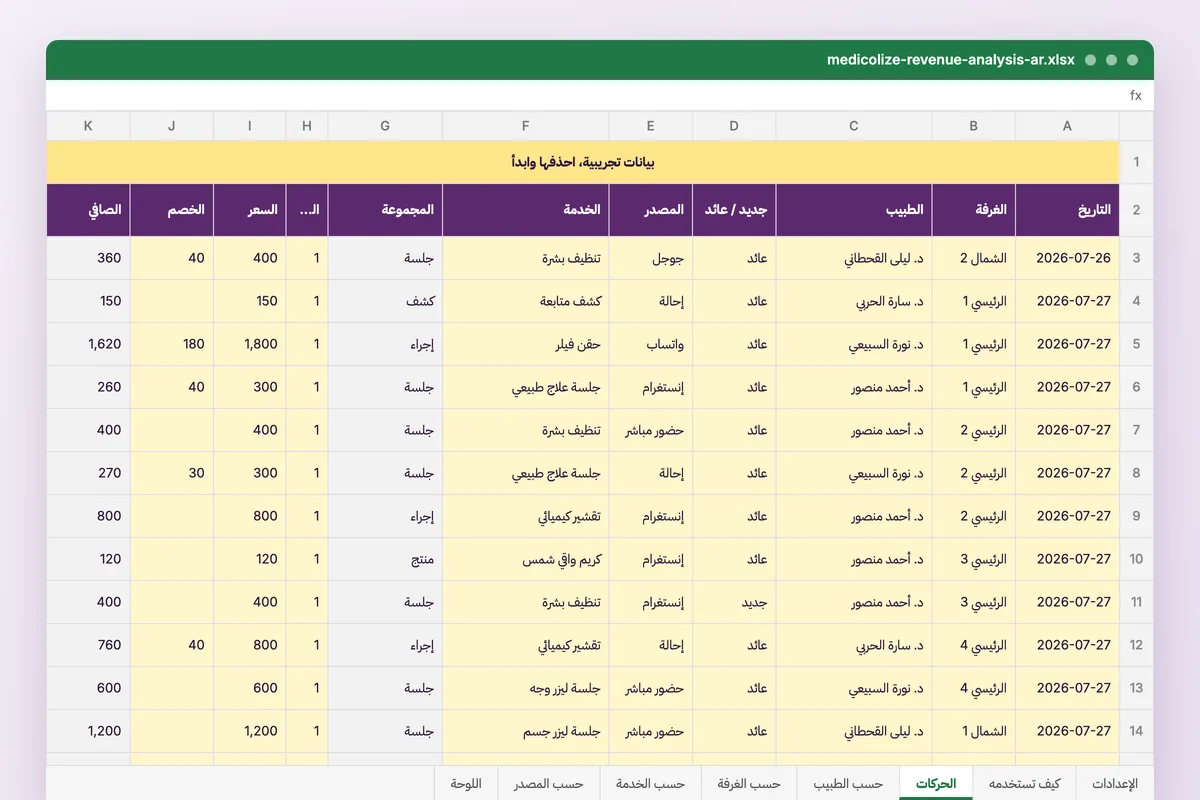Switch to the حسب الخدمة sheet
1200x800 pixels.
coord(651,784)
